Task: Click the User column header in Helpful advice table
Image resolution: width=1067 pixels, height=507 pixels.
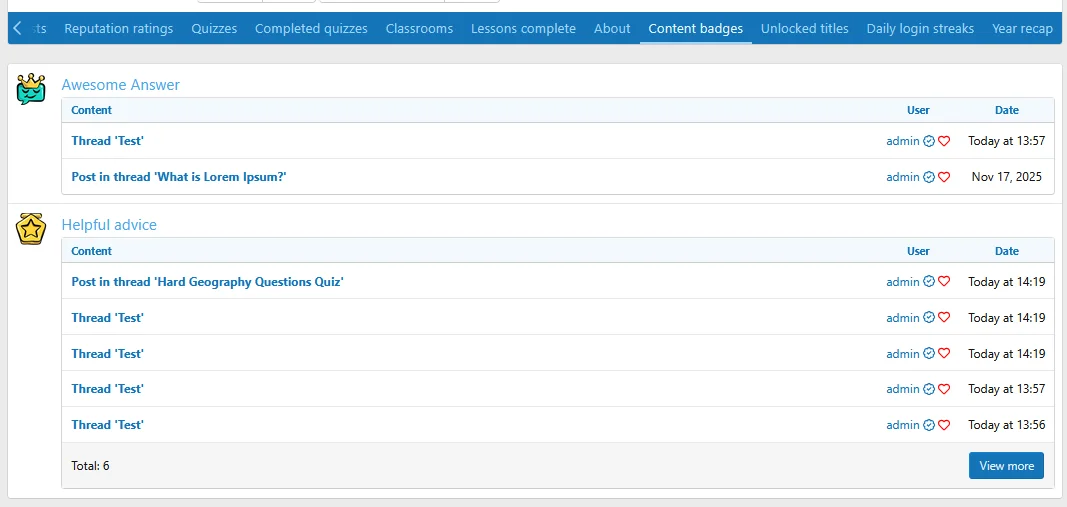Action: [x=918, y=251]
